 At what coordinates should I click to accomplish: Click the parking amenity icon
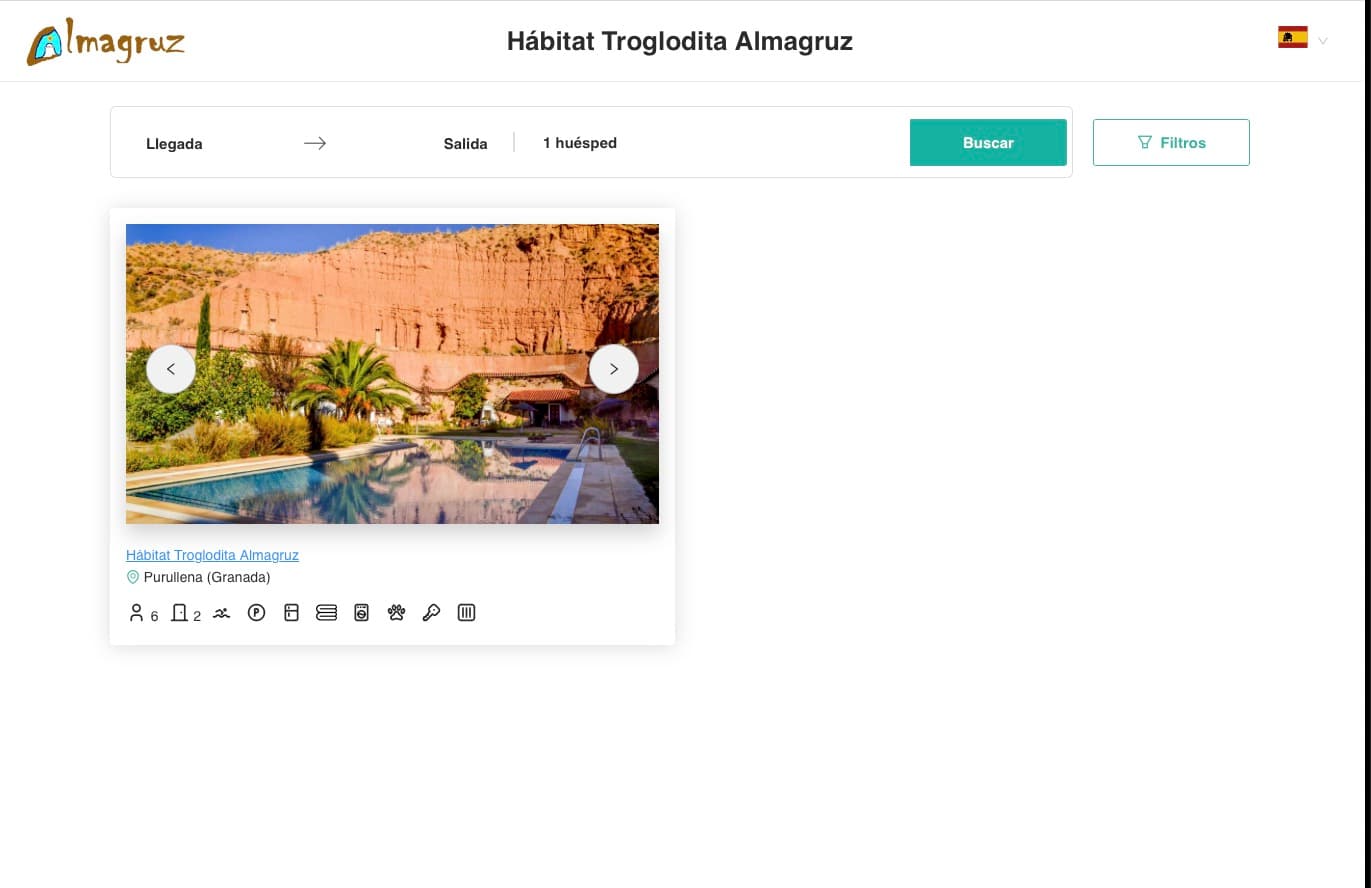[256, 613]
